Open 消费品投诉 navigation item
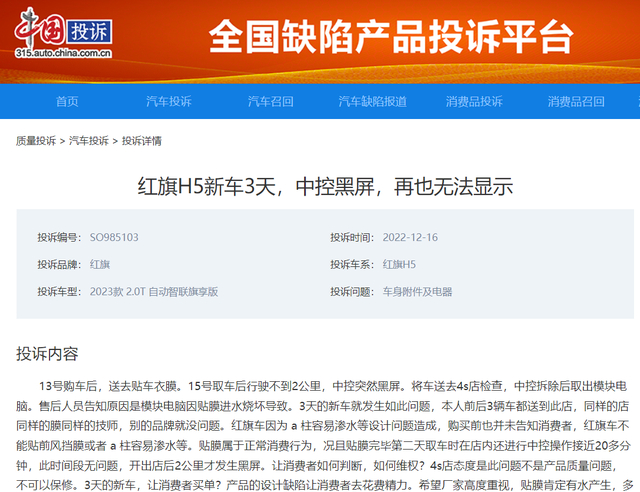Image resolution: width=640 pixels, height=492 pixels. point(474,101)
